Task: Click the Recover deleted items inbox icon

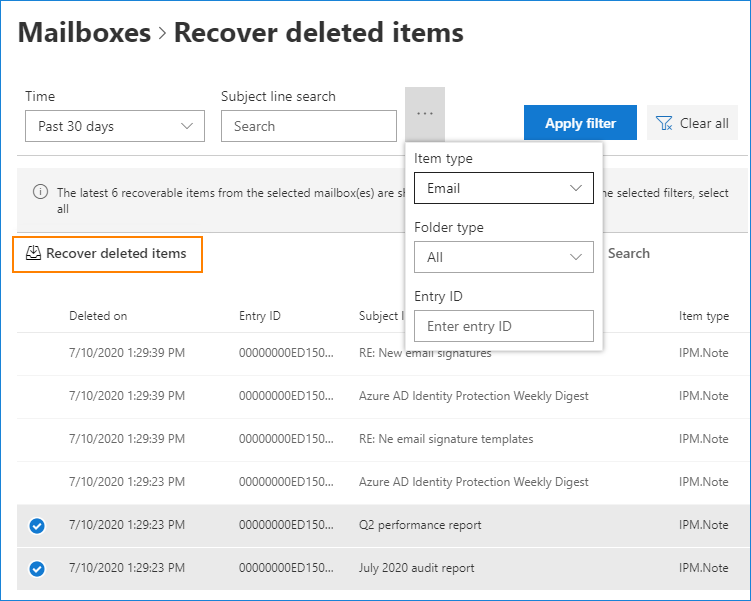Action: coord(33,253)
